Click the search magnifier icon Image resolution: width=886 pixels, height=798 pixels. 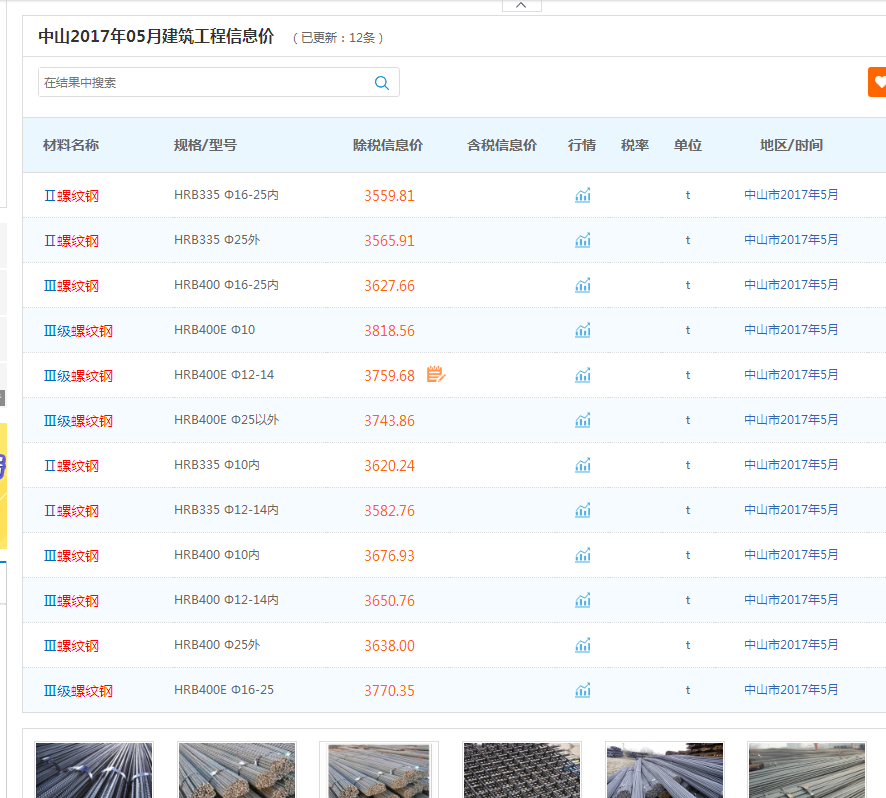pos(382,83)
